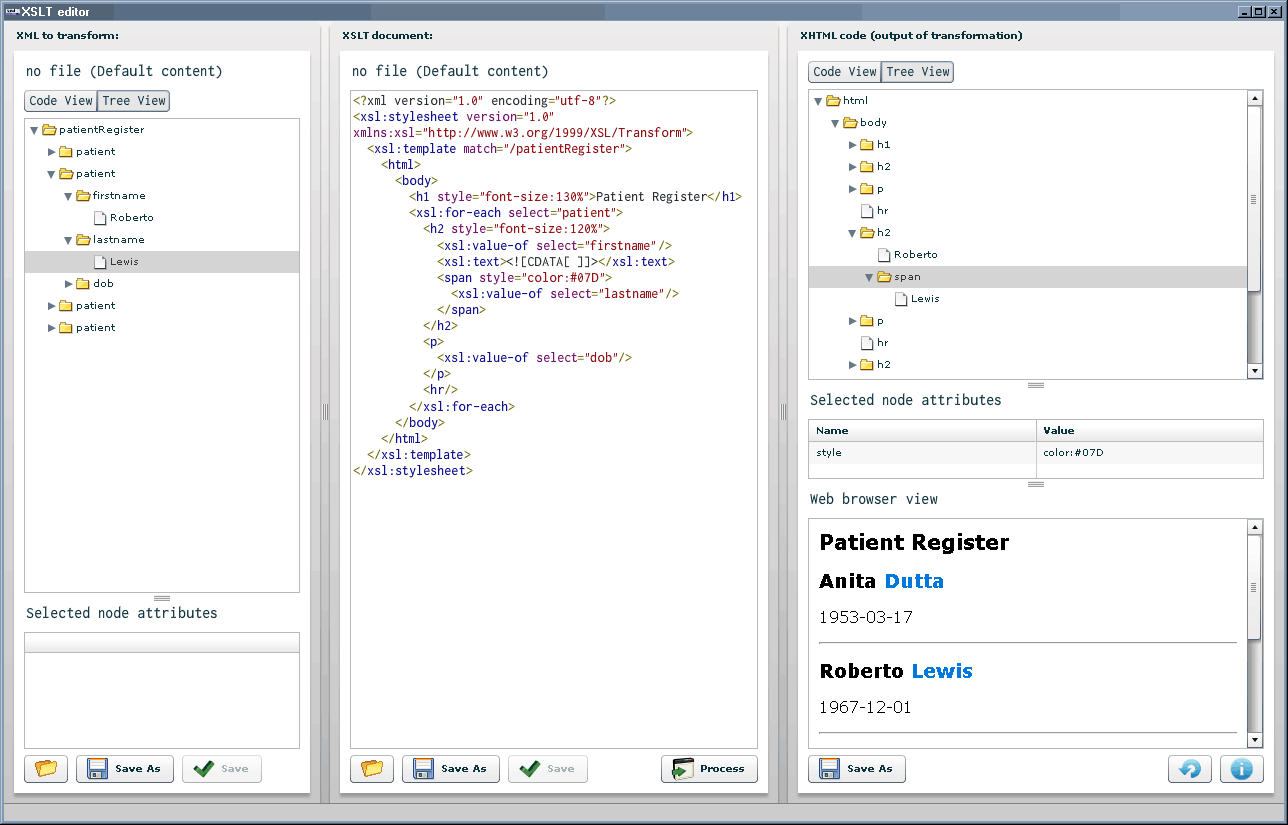This screenshot has height=825, width=1288.
Task: Open the info icon button
Action: pos(1242,769)
